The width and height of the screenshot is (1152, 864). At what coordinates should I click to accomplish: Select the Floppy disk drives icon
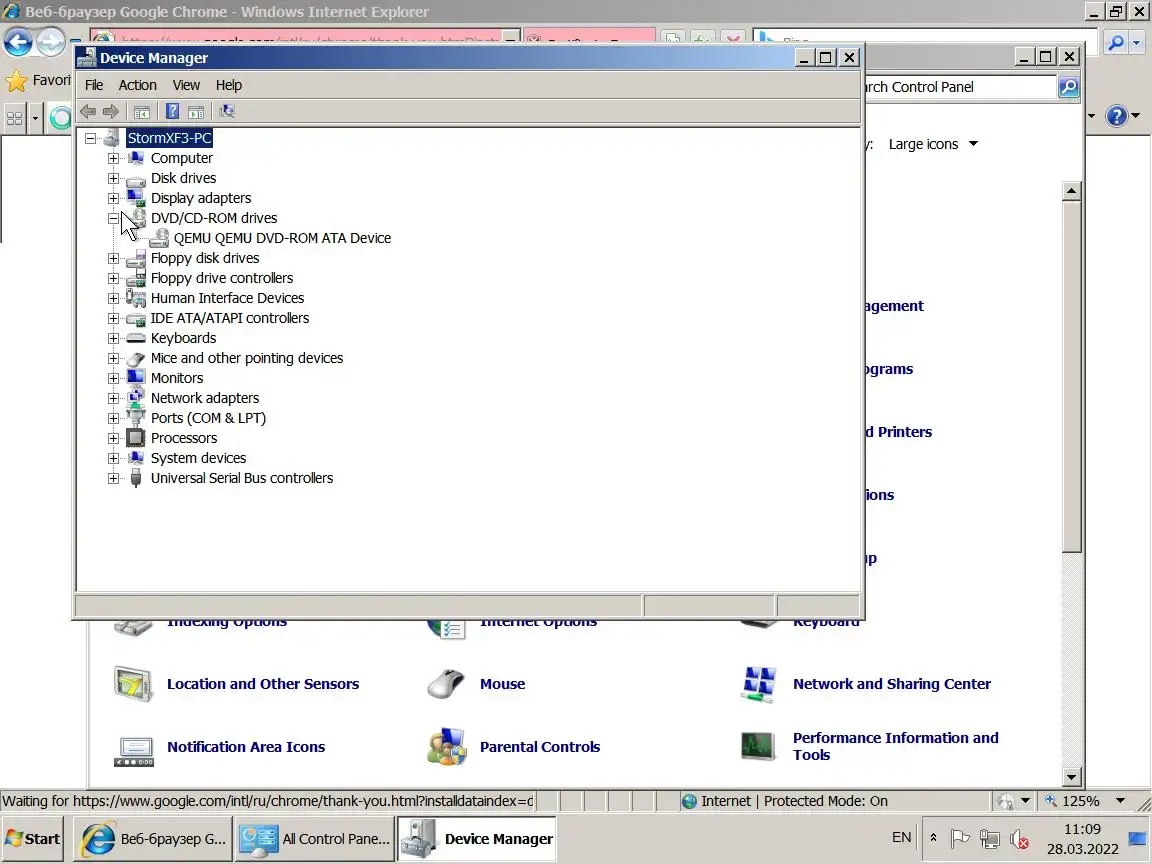(135, 258)
